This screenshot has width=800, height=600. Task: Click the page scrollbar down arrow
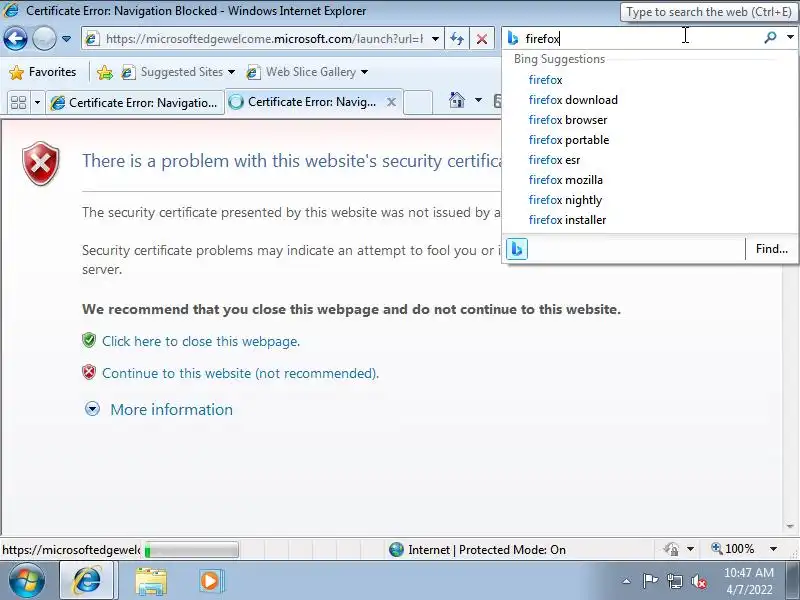click(790, 526)
